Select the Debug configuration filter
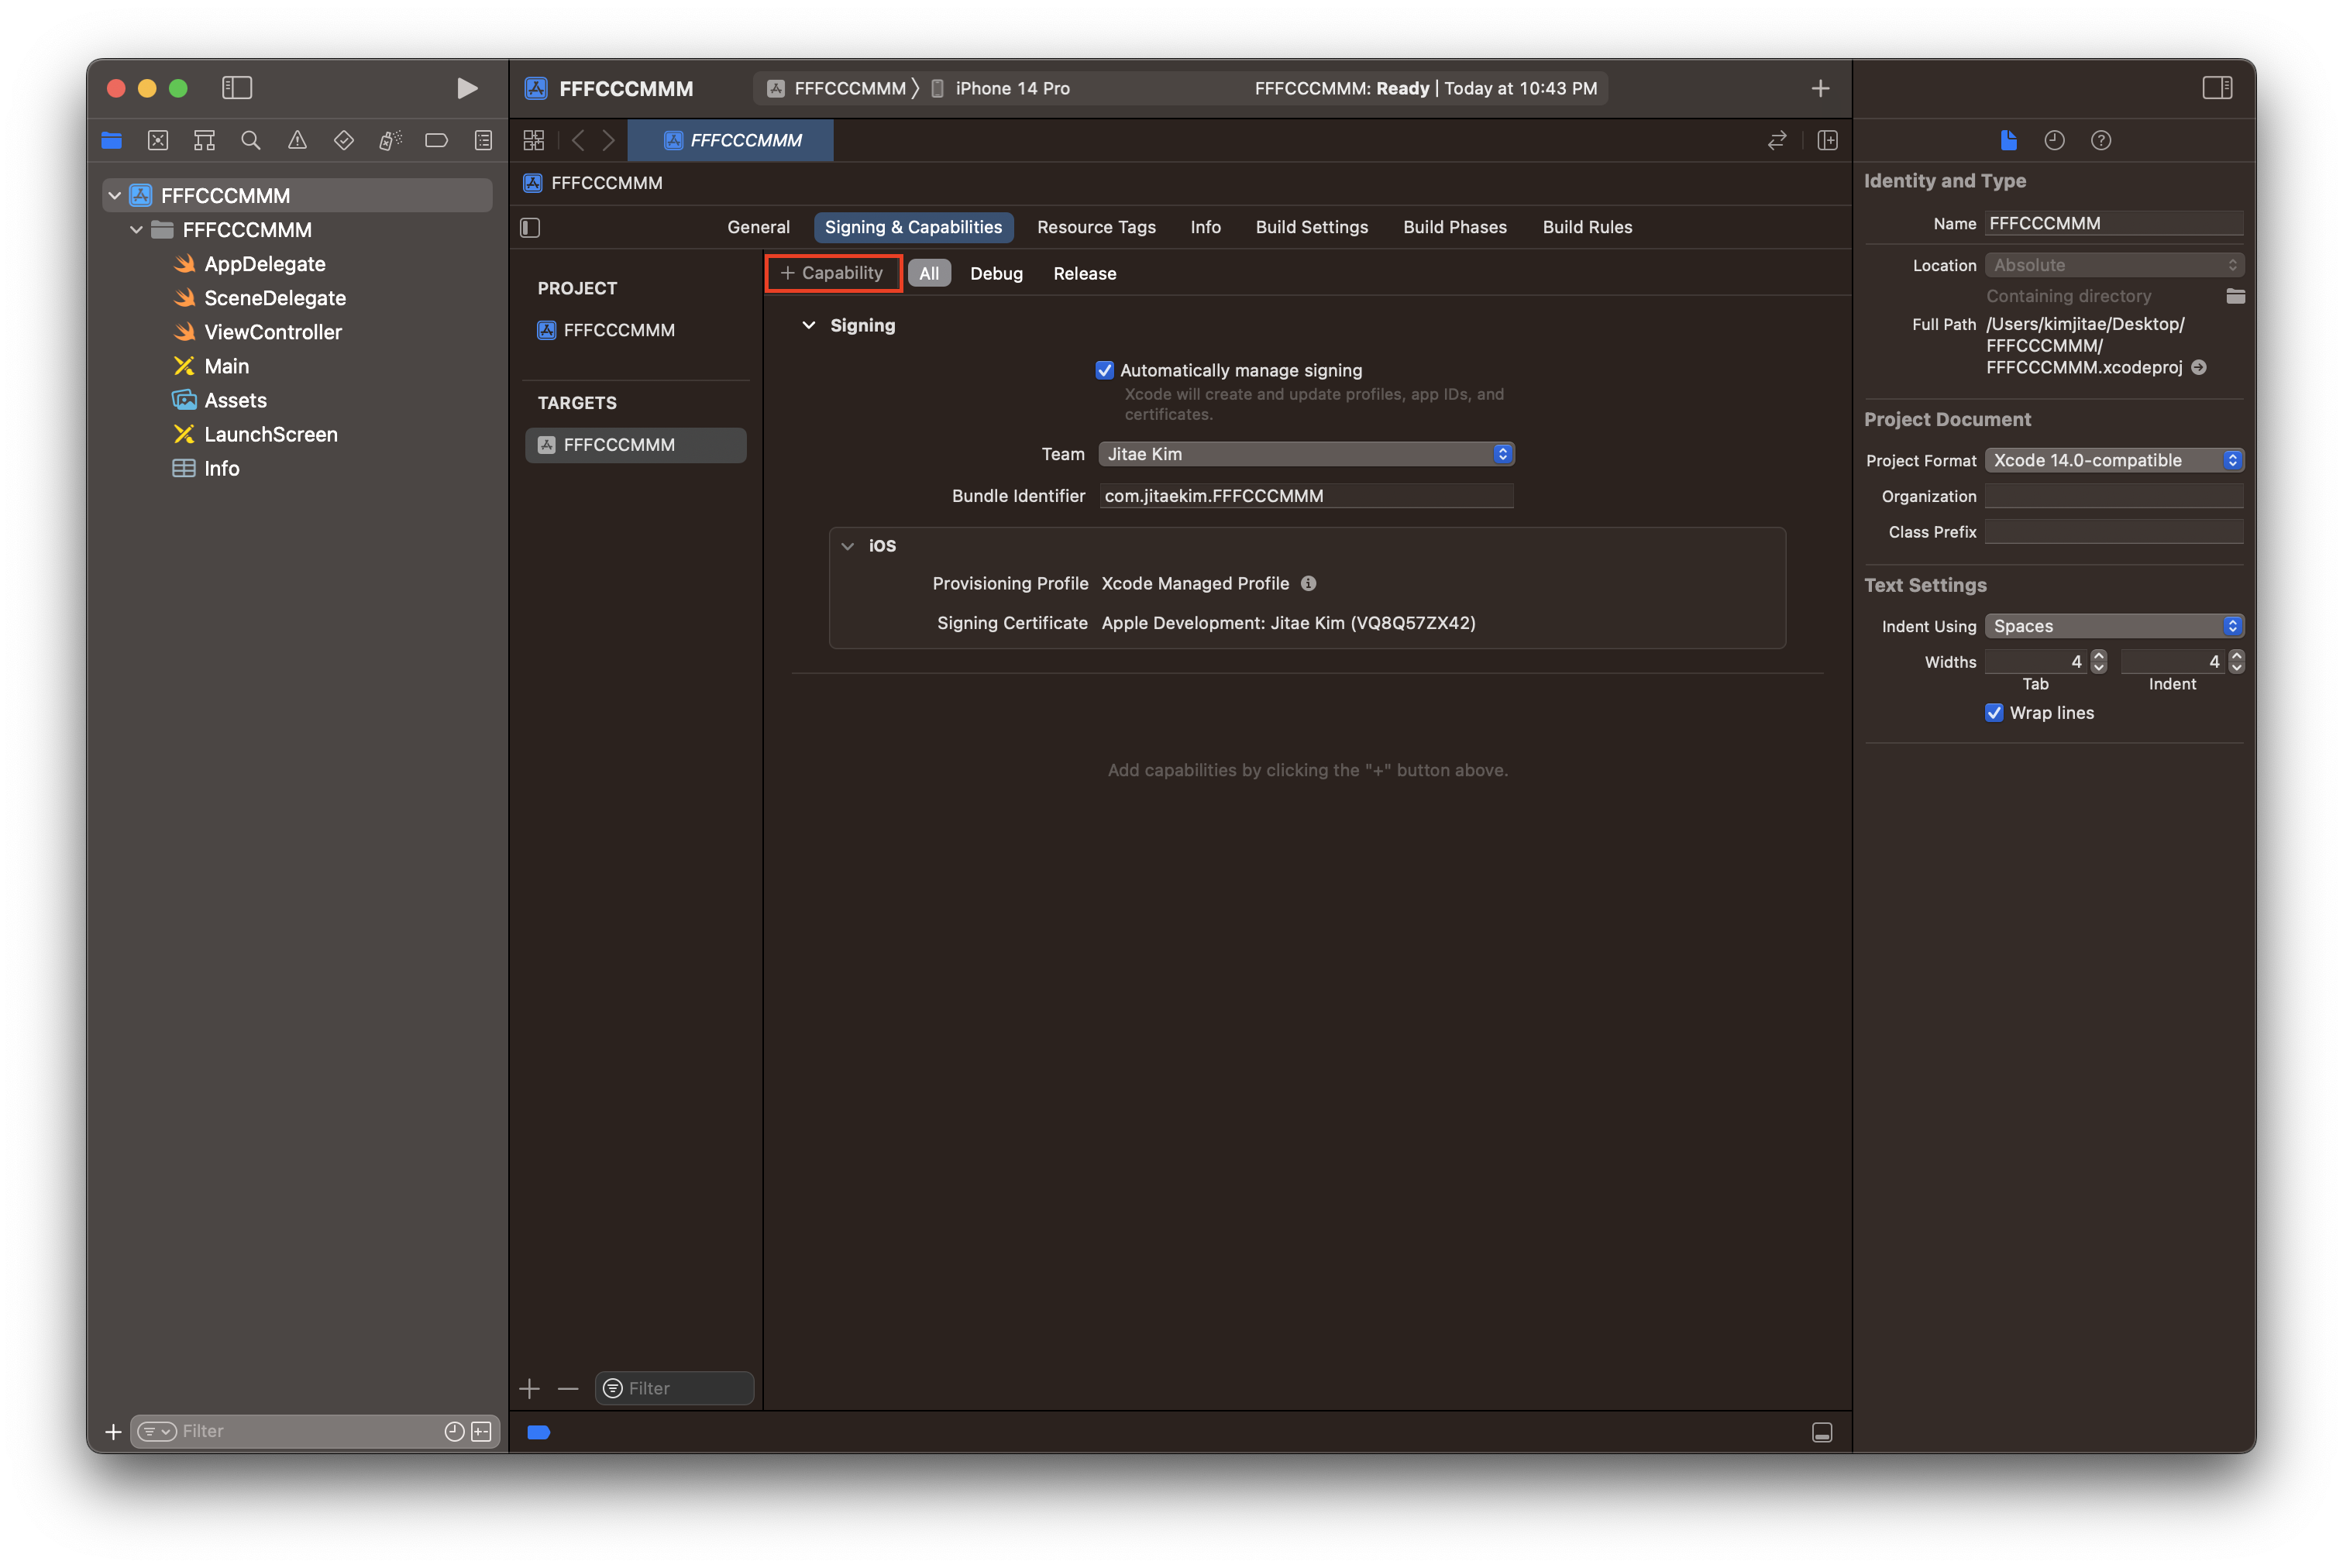This screenshot has width=2343, height=1568. coord(996,273)
